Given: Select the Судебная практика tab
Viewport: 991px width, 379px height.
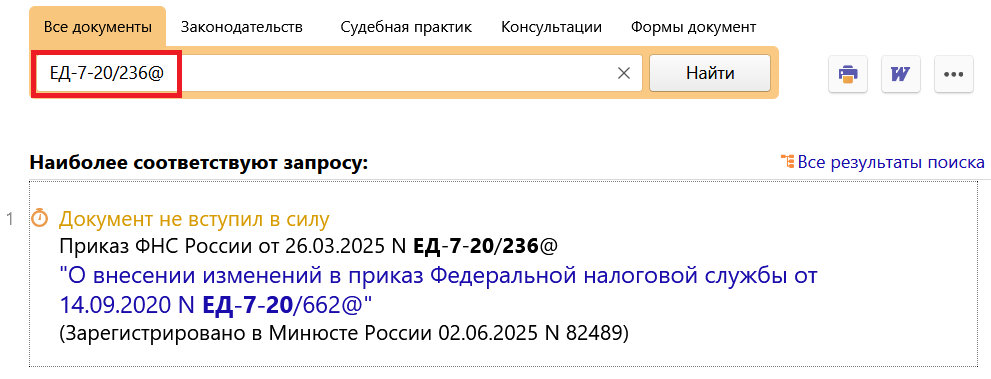Looking at the screenshot, I should (406, 27).
